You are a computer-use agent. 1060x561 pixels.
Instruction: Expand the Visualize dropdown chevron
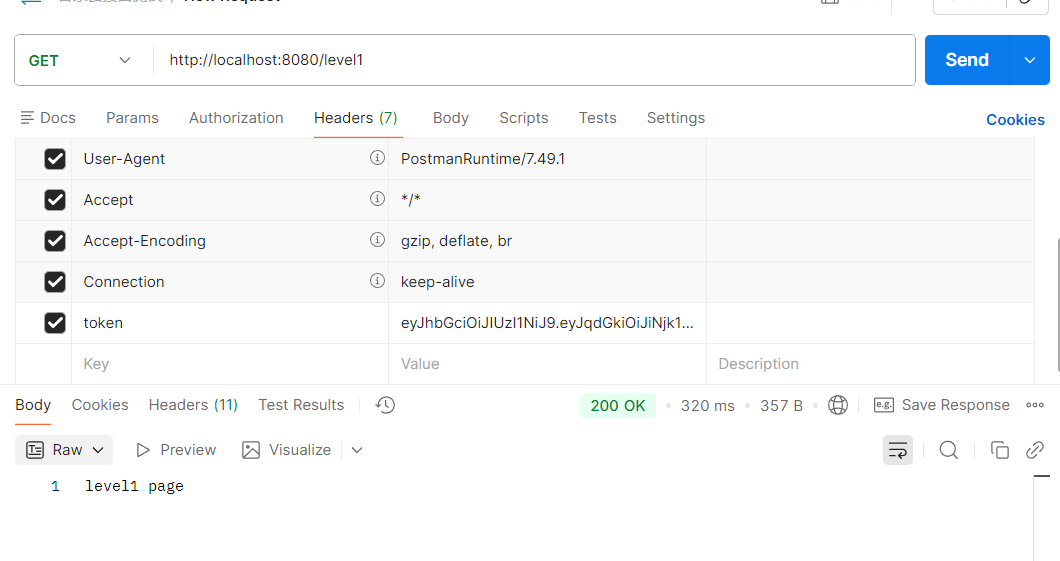357,450
